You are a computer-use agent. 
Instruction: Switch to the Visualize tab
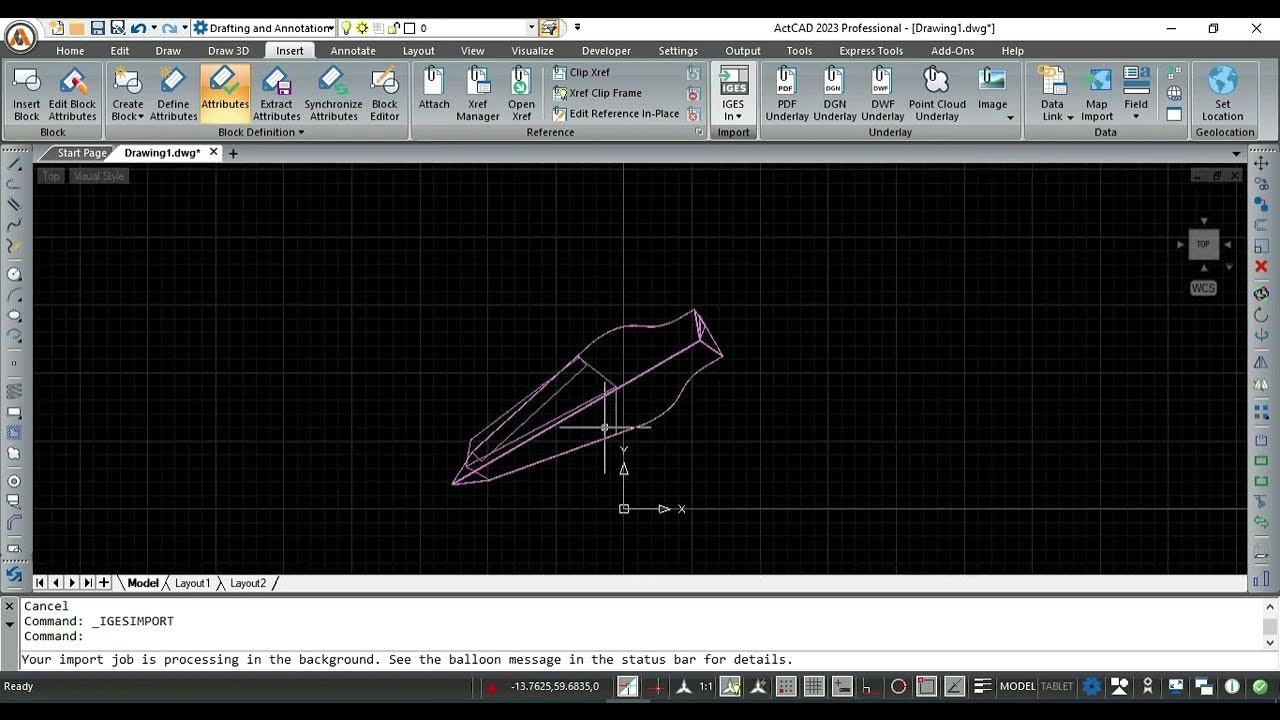(x=532, y=51)
